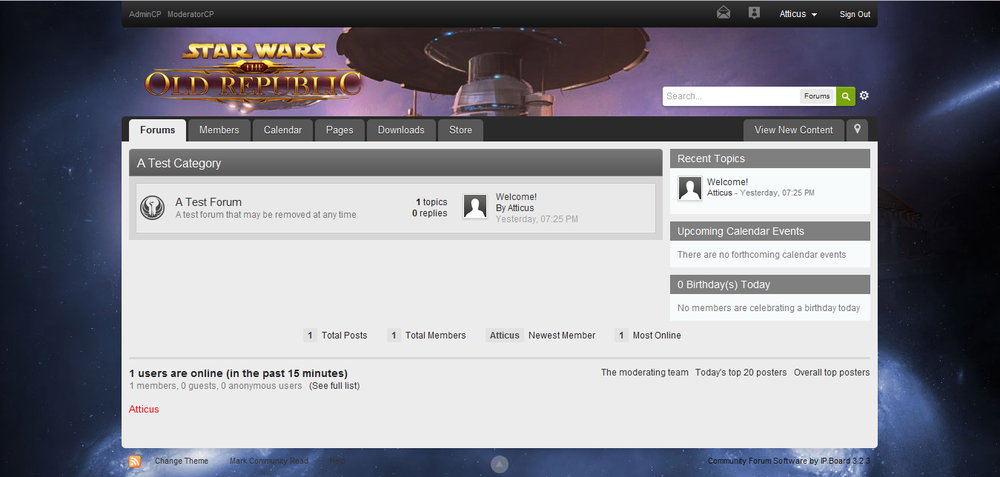Open the Help footer link
The height and width of the screenshot is (477, 1000).
pos(337,461)
